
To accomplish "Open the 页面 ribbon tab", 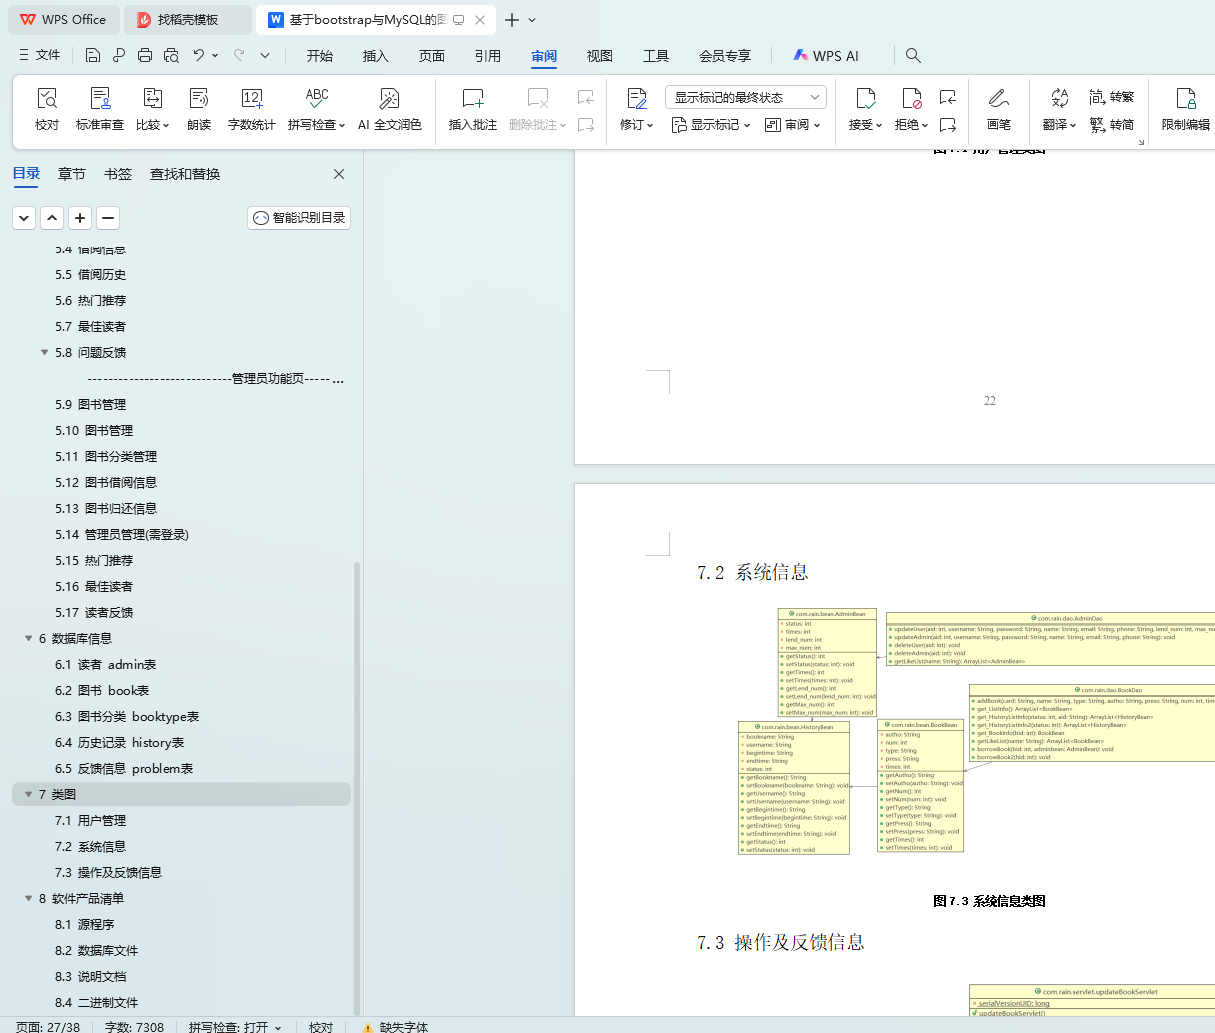I will pyautogui.click(x=432, y=56).
